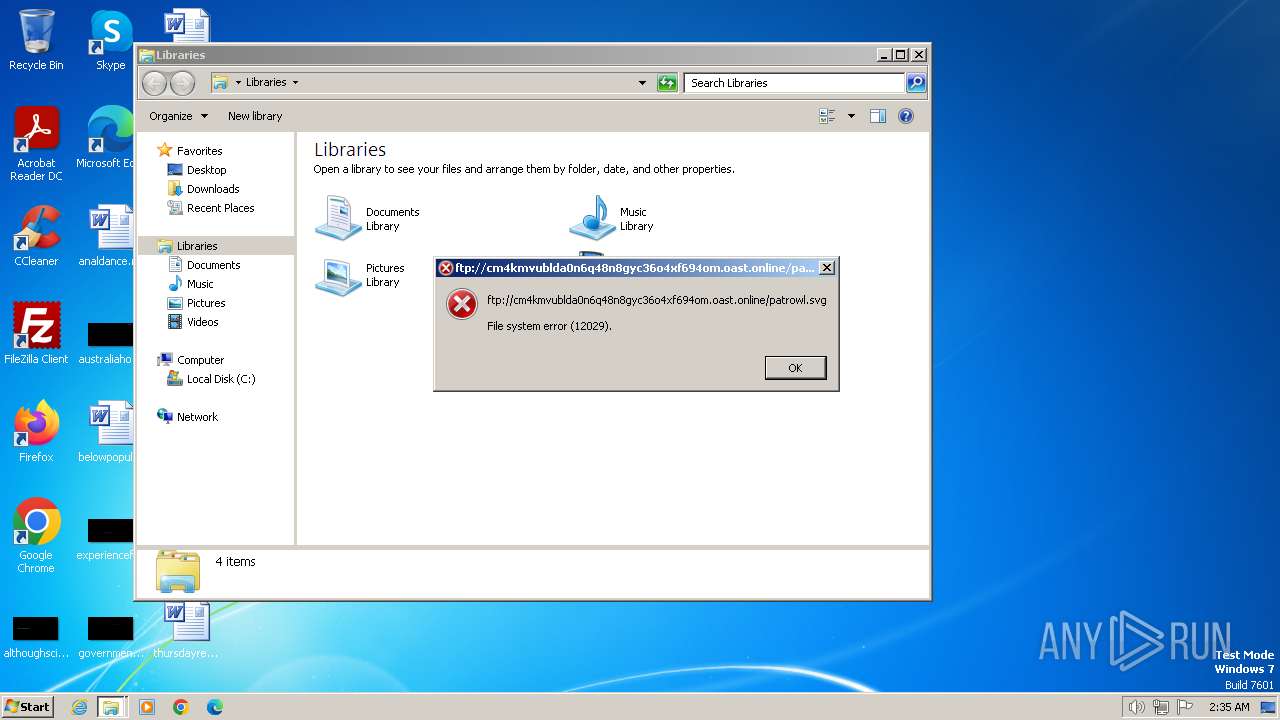1280x720 pixels.
Task: Open the view options dropdown arrow
Action: [x=851, y=116]
